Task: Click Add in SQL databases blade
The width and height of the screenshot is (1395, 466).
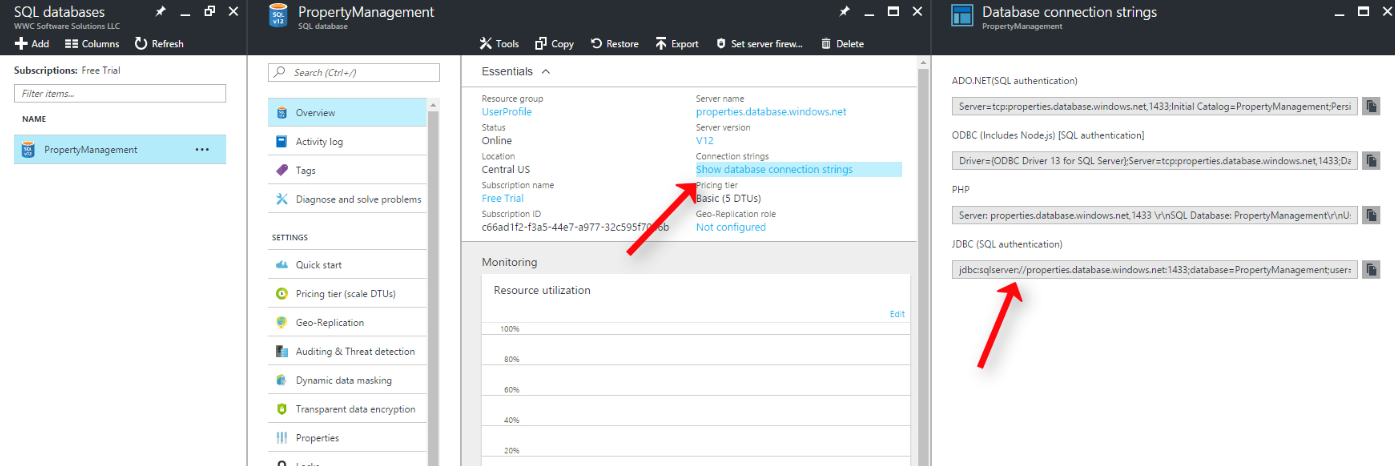Action: [x=32, y=44]
